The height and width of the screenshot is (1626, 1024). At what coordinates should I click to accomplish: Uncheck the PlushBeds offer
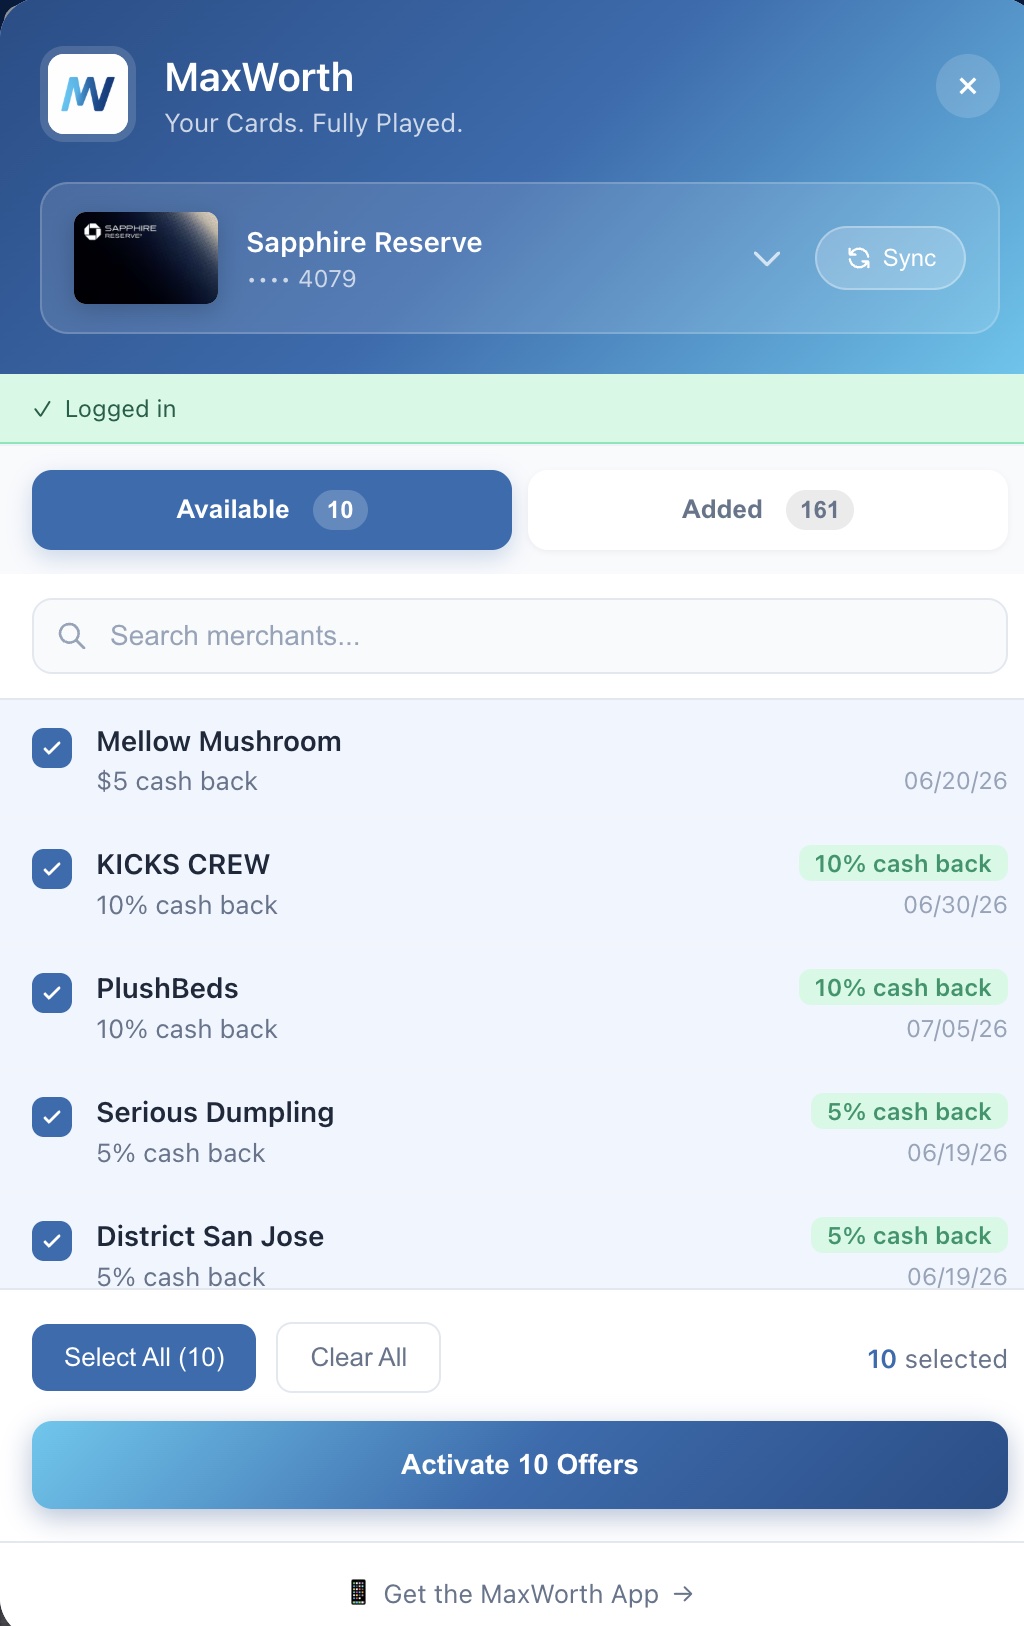pos(52,993)
